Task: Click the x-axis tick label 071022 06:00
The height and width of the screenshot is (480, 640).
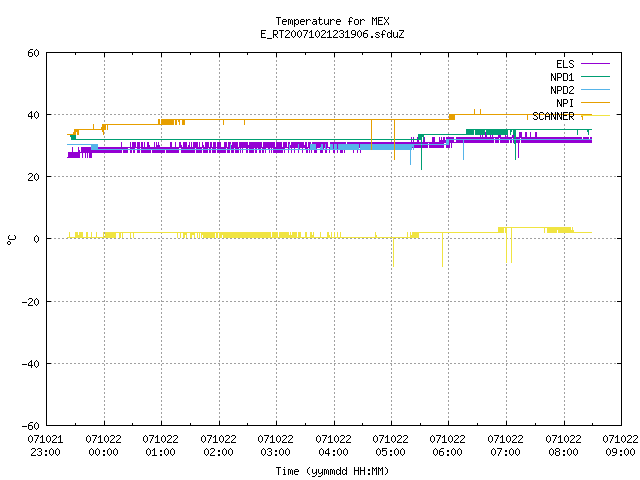Action: click(x=448, y=446)
